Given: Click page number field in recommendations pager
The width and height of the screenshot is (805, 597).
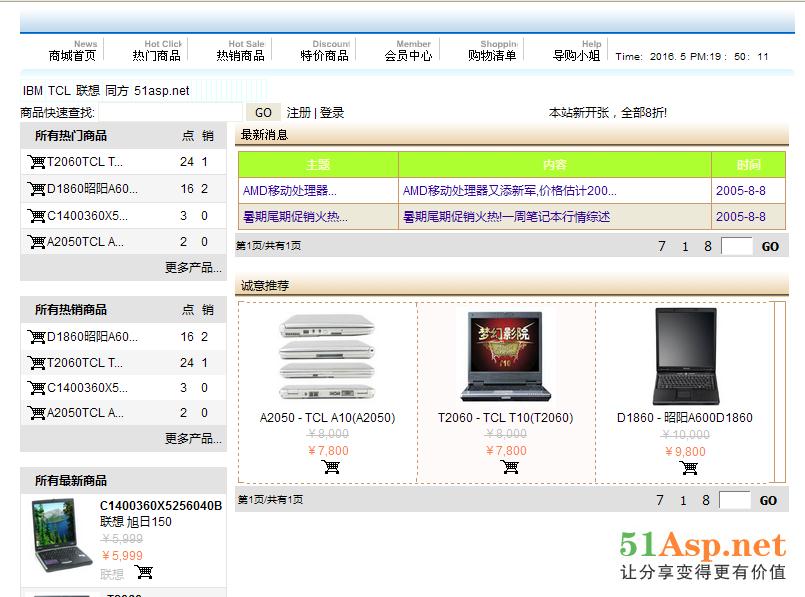Looking at the screenshot, I should pyautogui.click(x=735, y=500).
